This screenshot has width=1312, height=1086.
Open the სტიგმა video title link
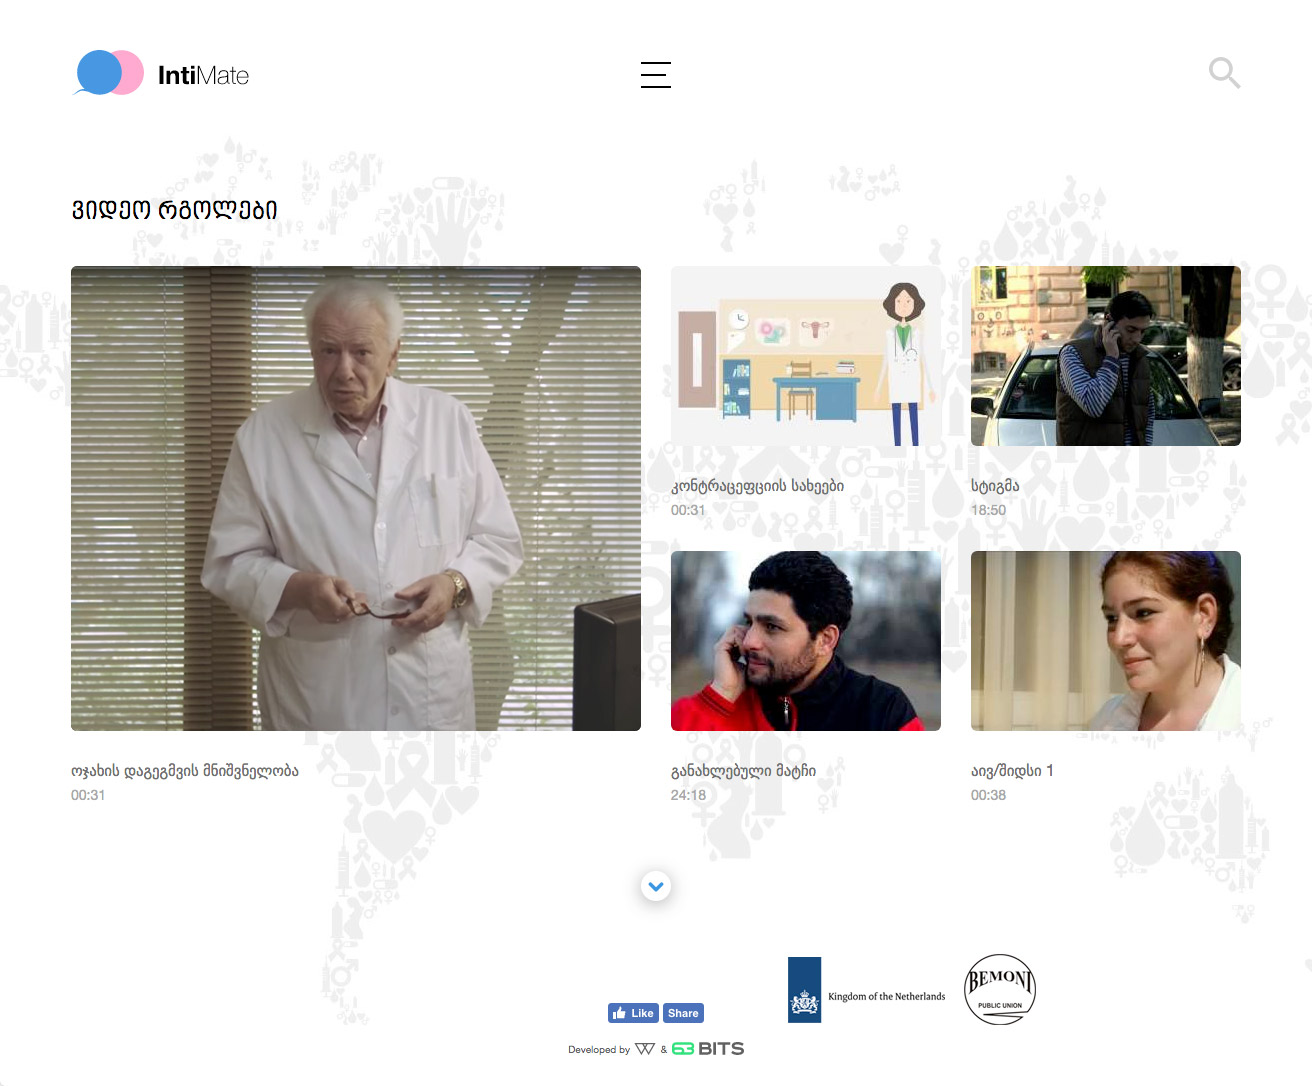click(x=995, y=486)
